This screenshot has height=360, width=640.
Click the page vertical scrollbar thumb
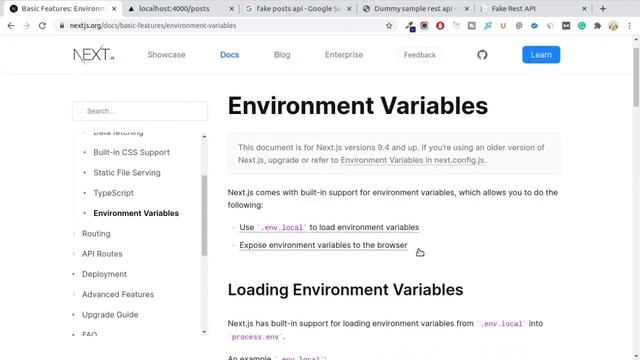[636, 78]
